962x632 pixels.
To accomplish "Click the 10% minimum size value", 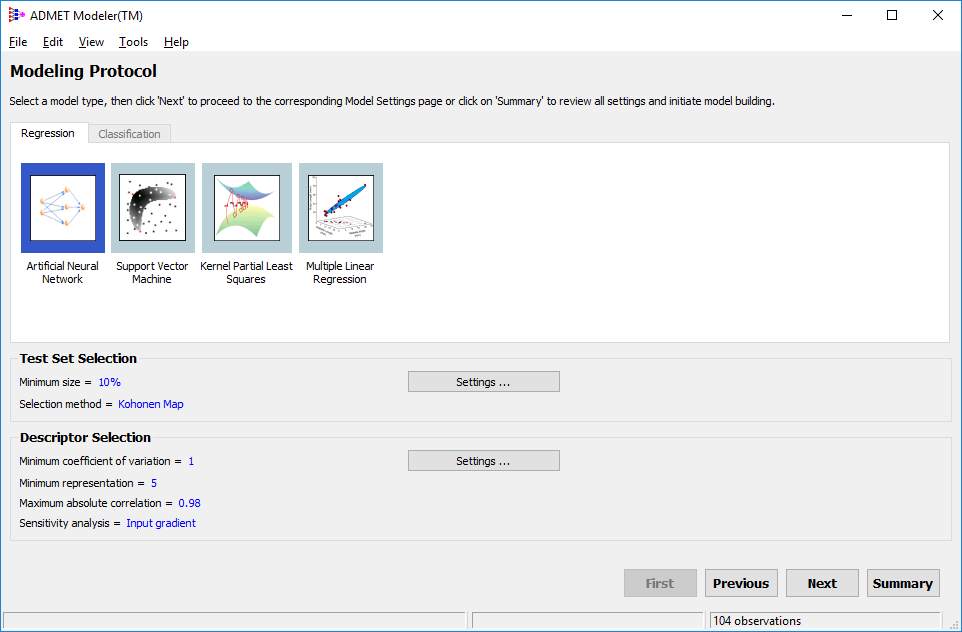I will tap(110, 382).
